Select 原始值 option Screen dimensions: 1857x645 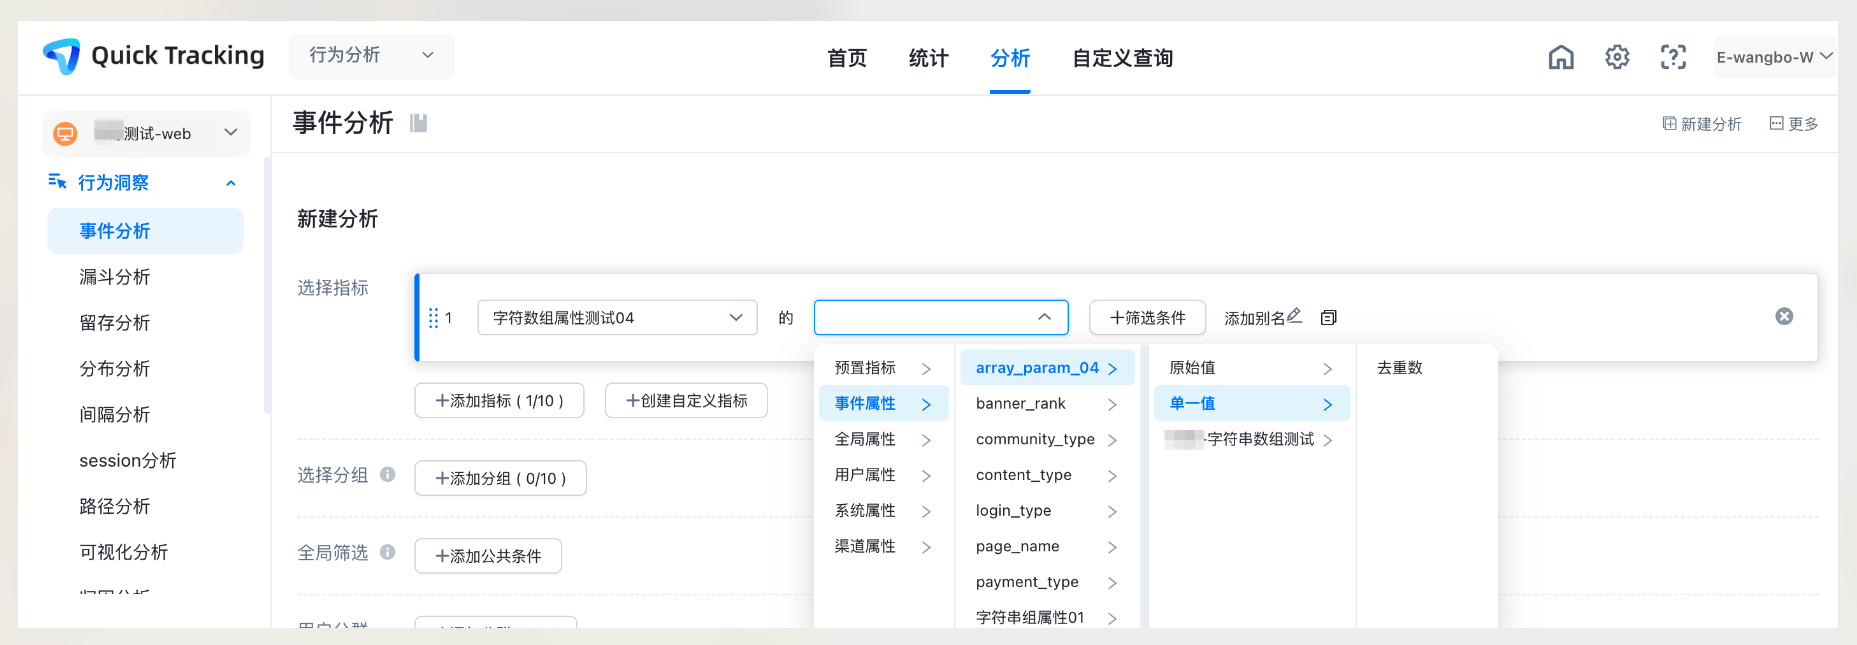[1252, 368]
